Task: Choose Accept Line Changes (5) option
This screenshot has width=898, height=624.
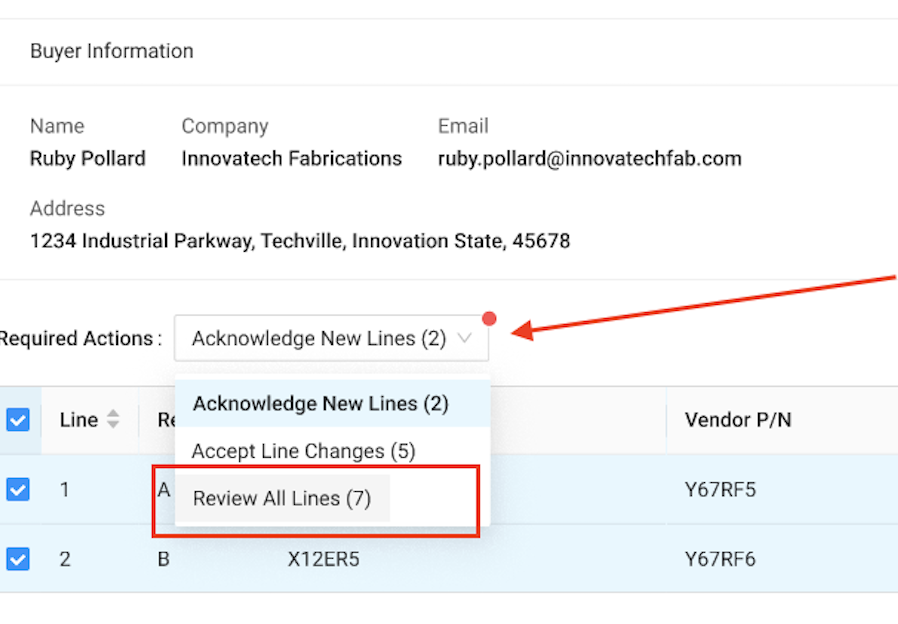Action: (x=332, y=451)
